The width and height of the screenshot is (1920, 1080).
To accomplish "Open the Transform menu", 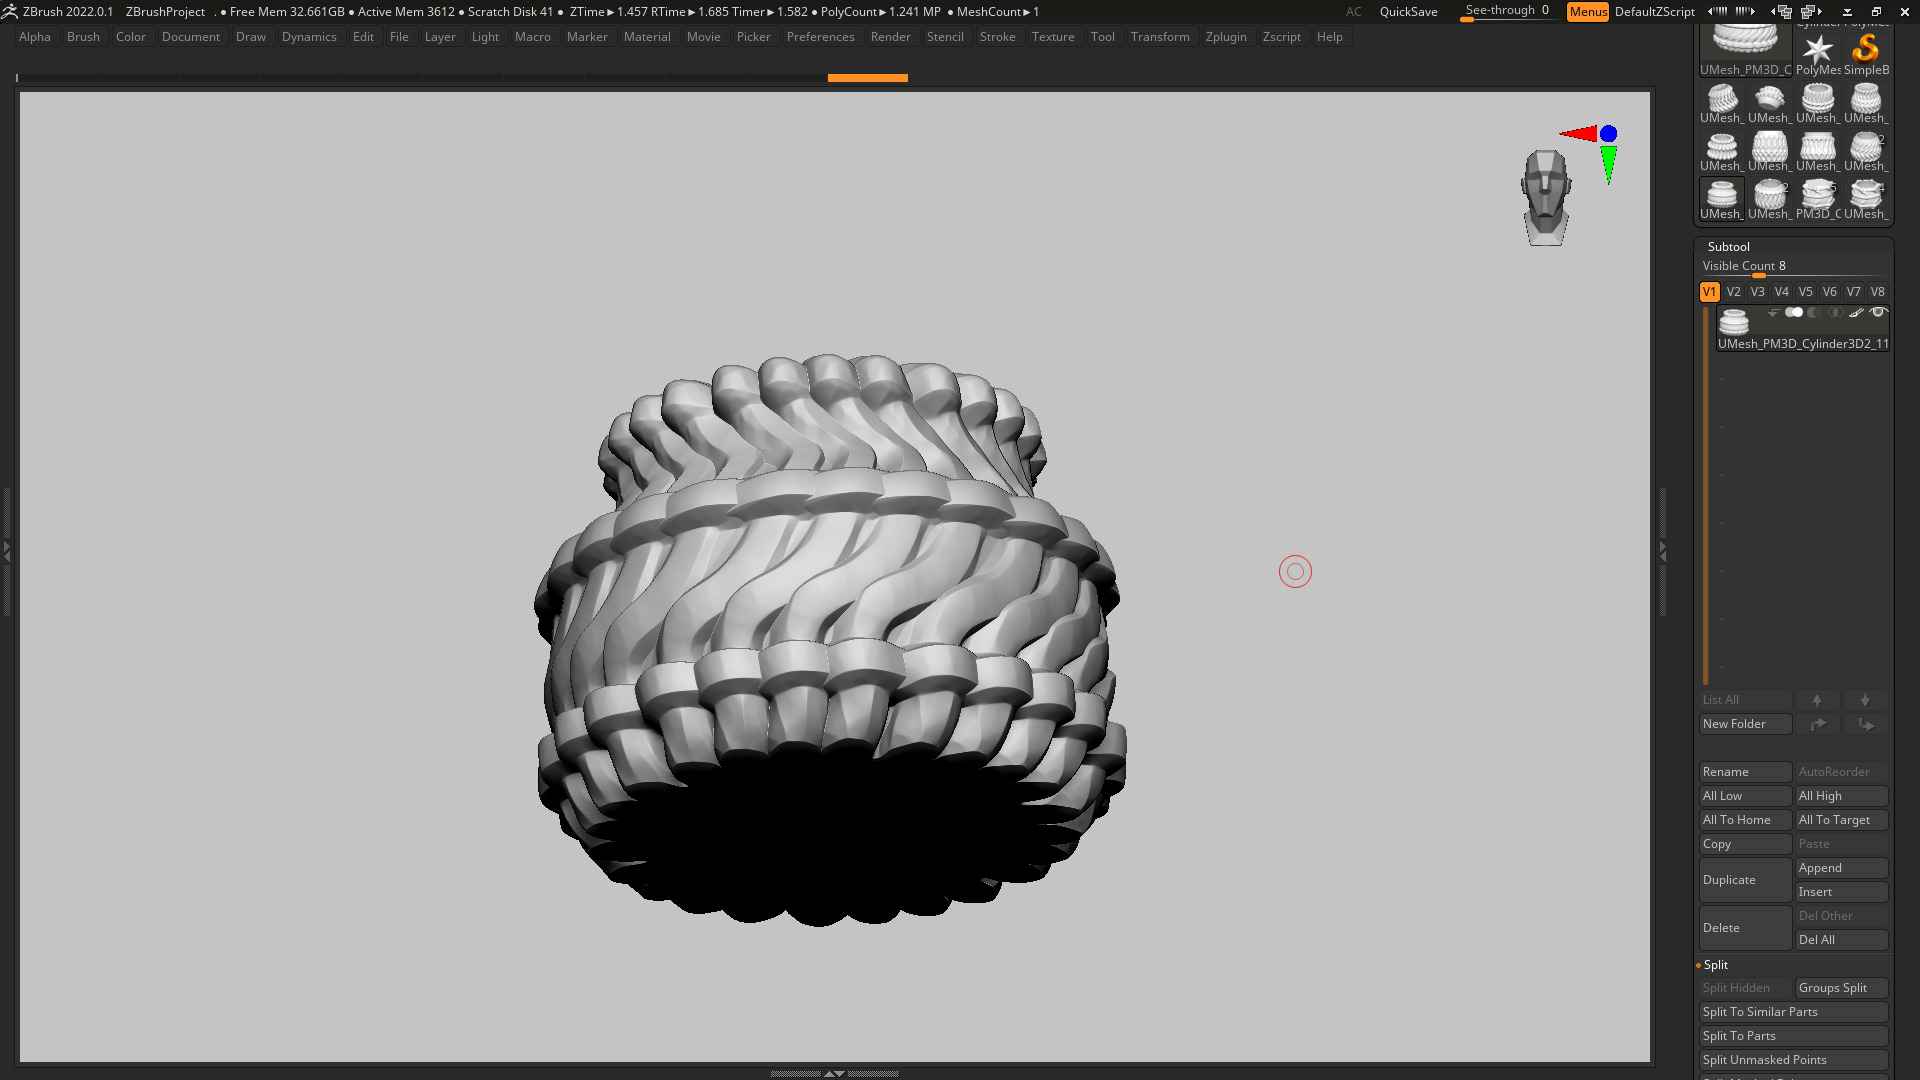I will click(1160, 37).
